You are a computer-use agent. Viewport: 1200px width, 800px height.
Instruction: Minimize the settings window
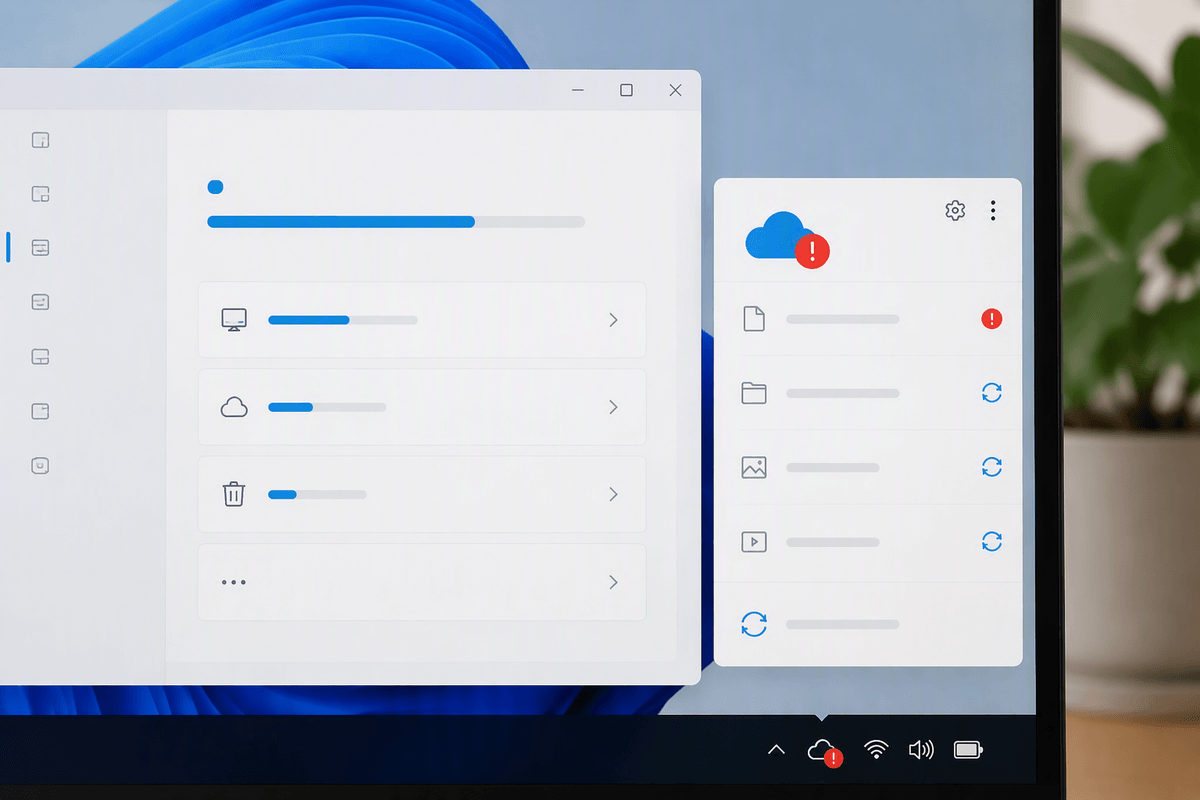tap(578, 90)
